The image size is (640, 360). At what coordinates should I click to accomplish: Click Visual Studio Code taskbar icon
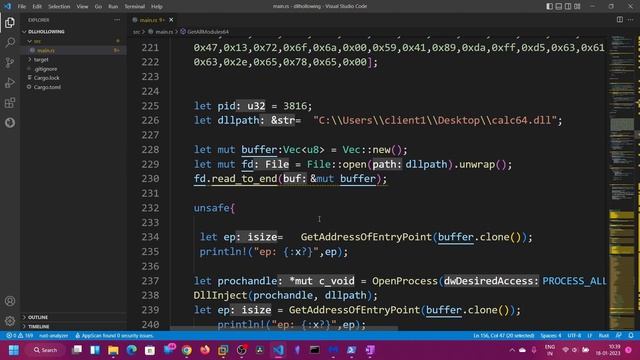278,350
